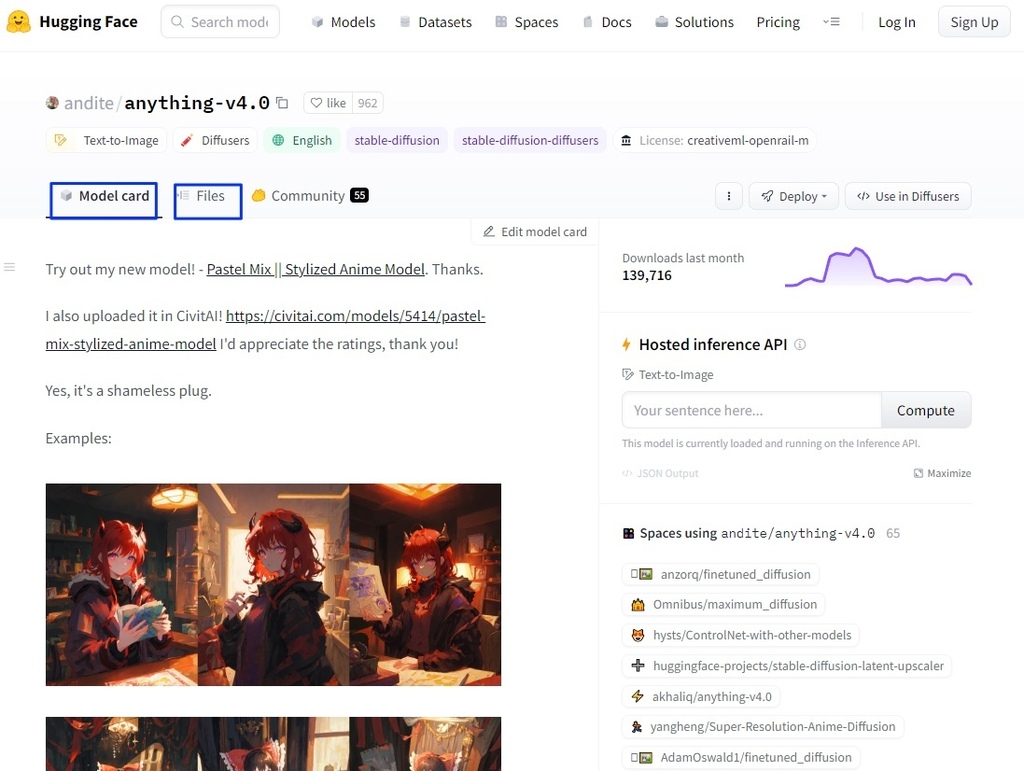1024x771 pixels.
Task: Open hysts/ControlNet-with-other-models space
Action: tap(741, 635)
